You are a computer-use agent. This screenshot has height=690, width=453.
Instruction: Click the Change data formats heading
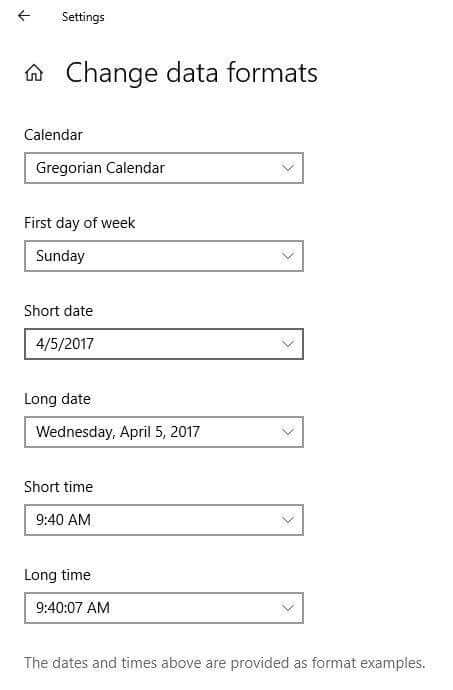point(192,73)
